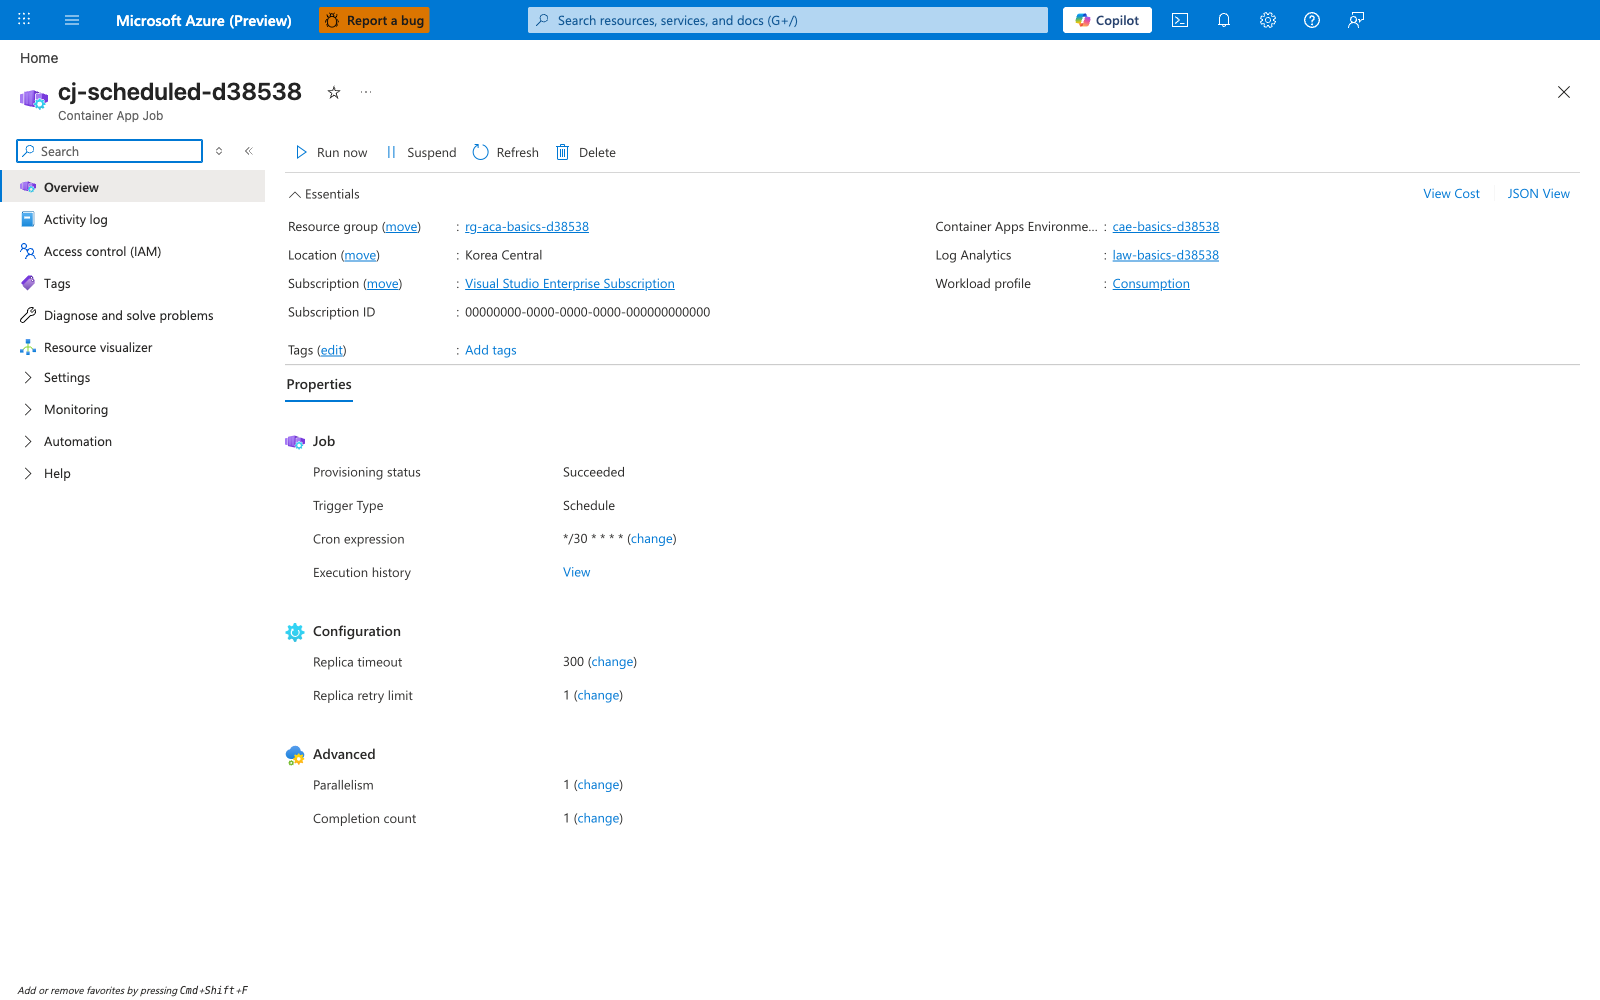Collapse the sidebar with double chevron
1600x1000 pixels.
(x=249, y=151)
